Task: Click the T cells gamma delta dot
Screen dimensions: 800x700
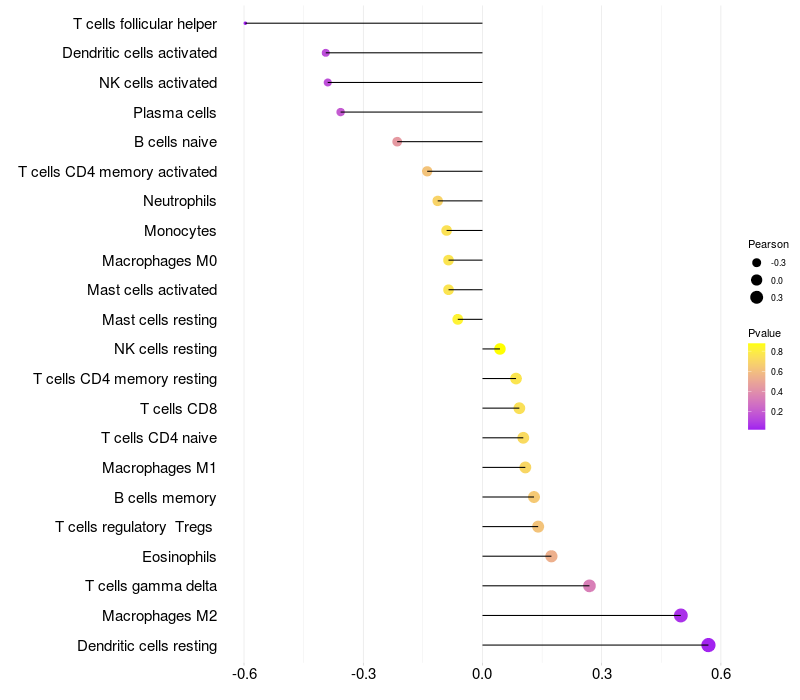Action: (589, 586)
